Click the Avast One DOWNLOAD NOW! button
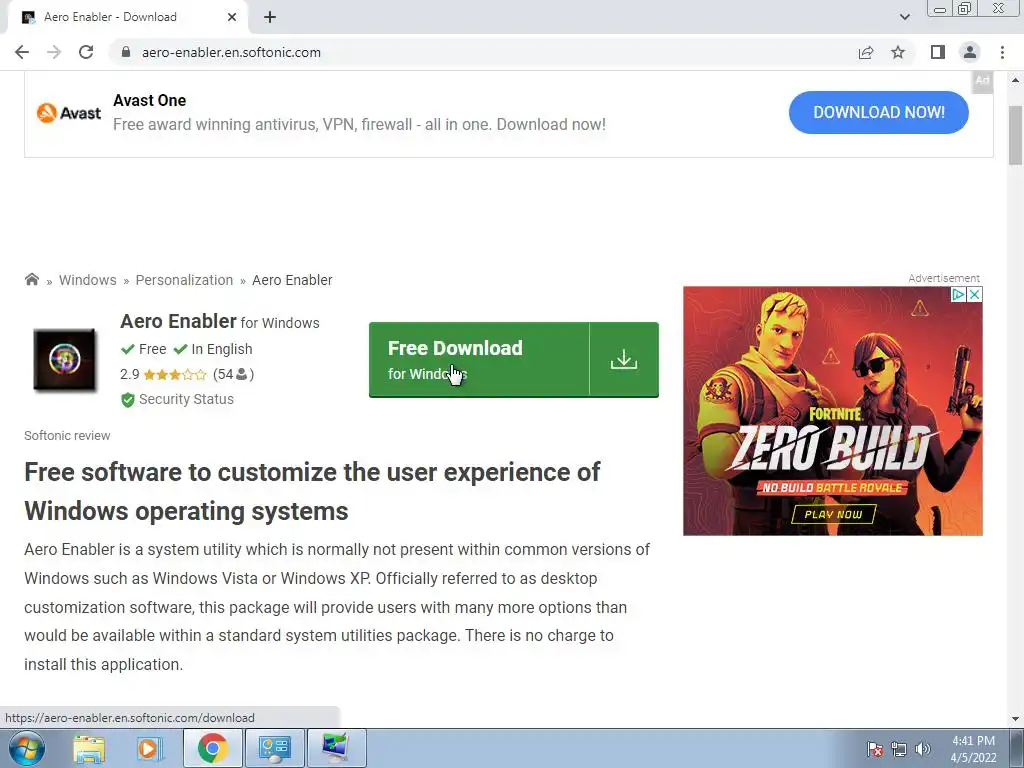The image size is (1024, 768). (x=878, y=112)
